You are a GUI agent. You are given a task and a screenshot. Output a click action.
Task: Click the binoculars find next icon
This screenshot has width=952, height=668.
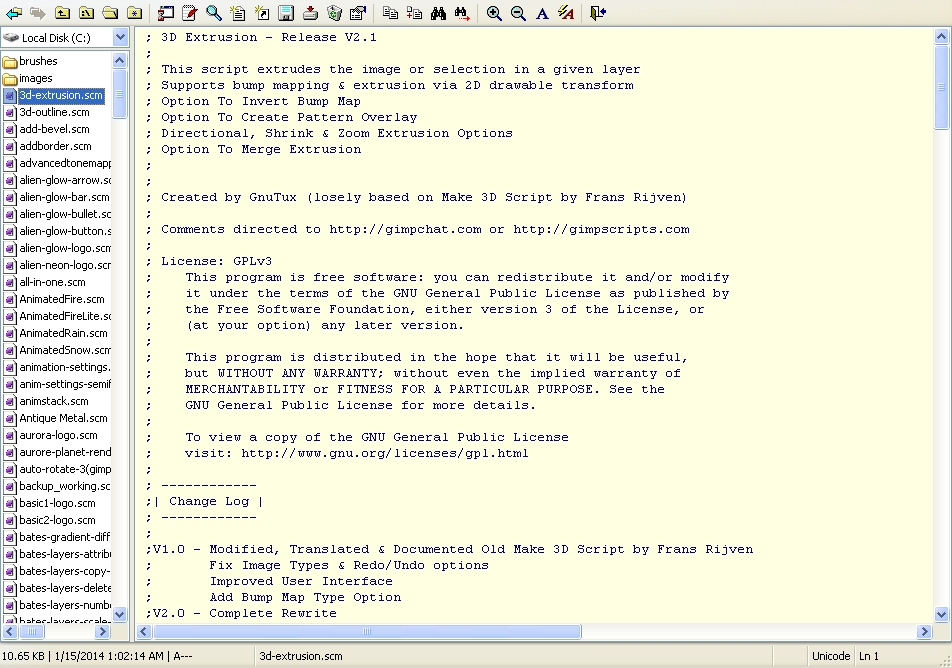tap(463, 13)
